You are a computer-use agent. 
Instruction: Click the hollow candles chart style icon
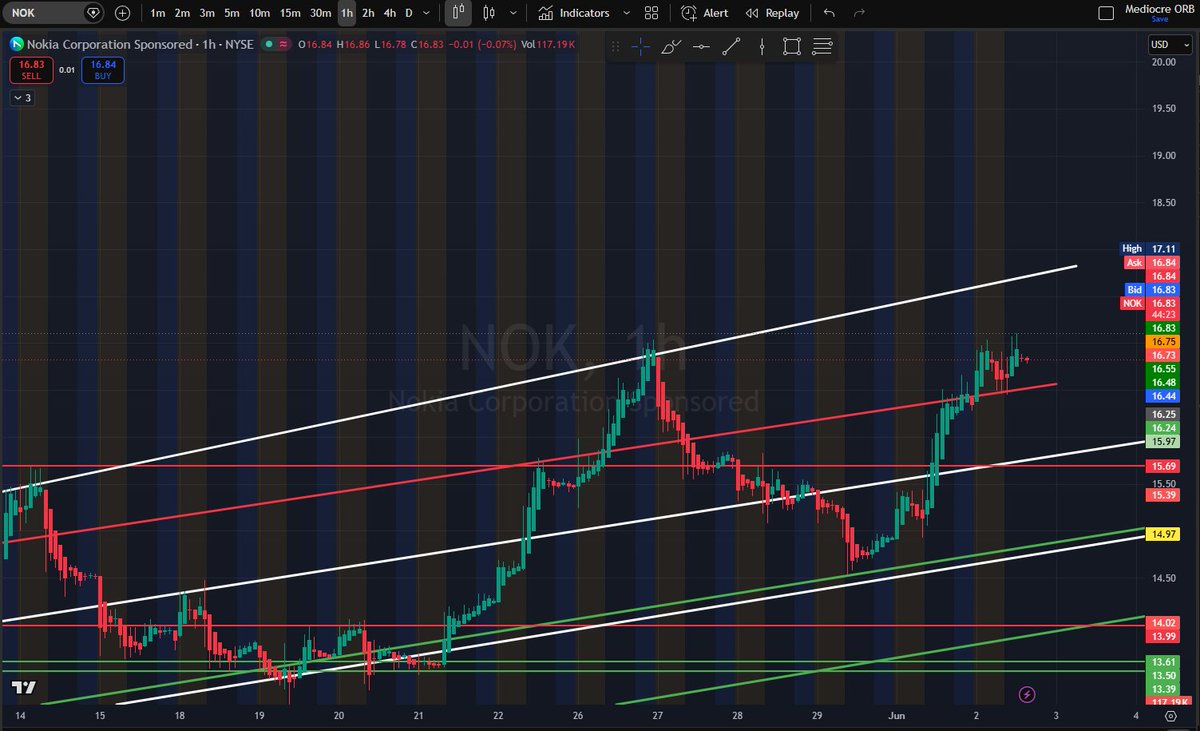[x=489, y=13]
